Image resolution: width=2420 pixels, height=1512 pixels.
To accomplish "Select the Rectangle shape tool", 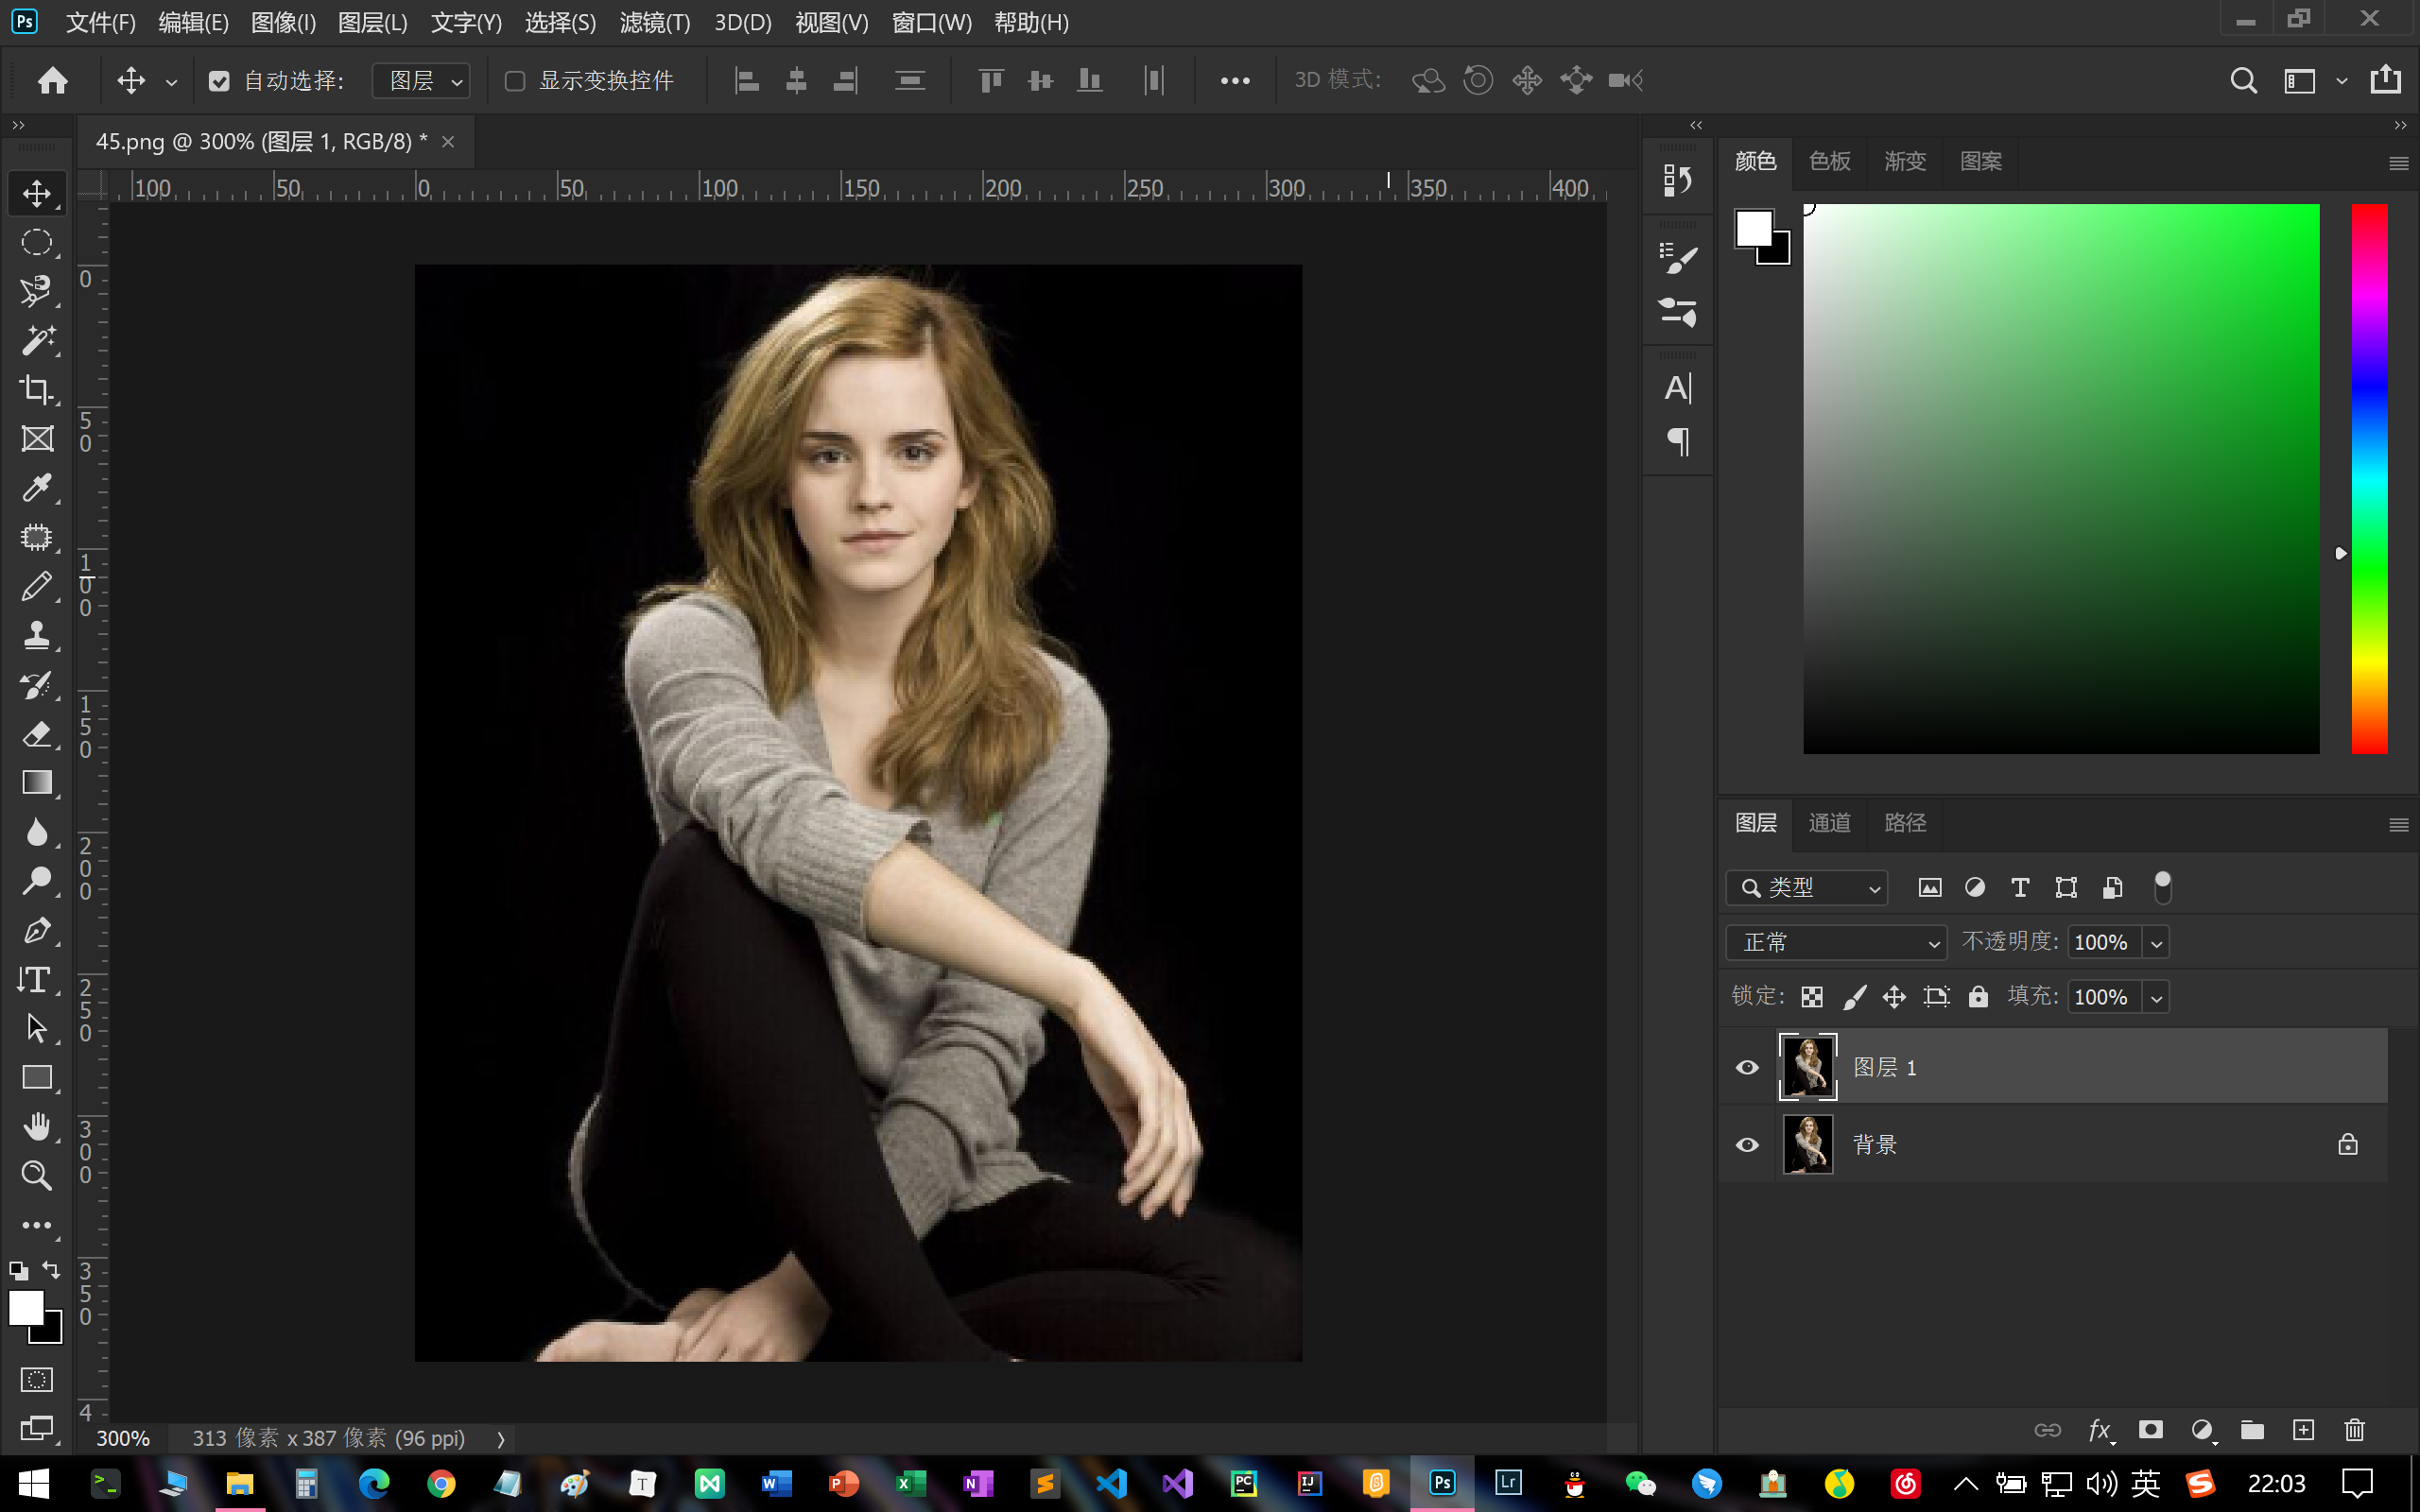I will tap(37, 1077).
